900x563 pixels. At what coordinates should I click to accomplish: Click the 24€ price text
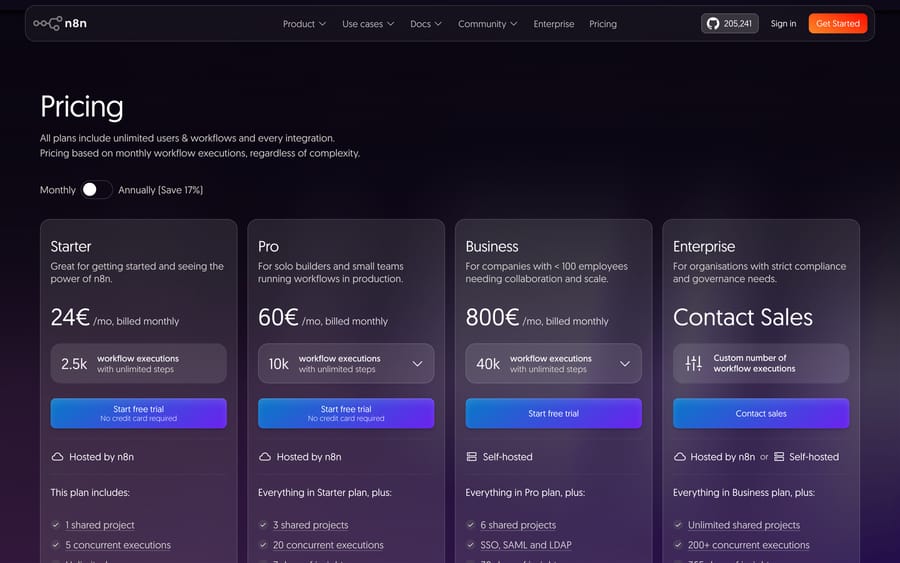70,317
